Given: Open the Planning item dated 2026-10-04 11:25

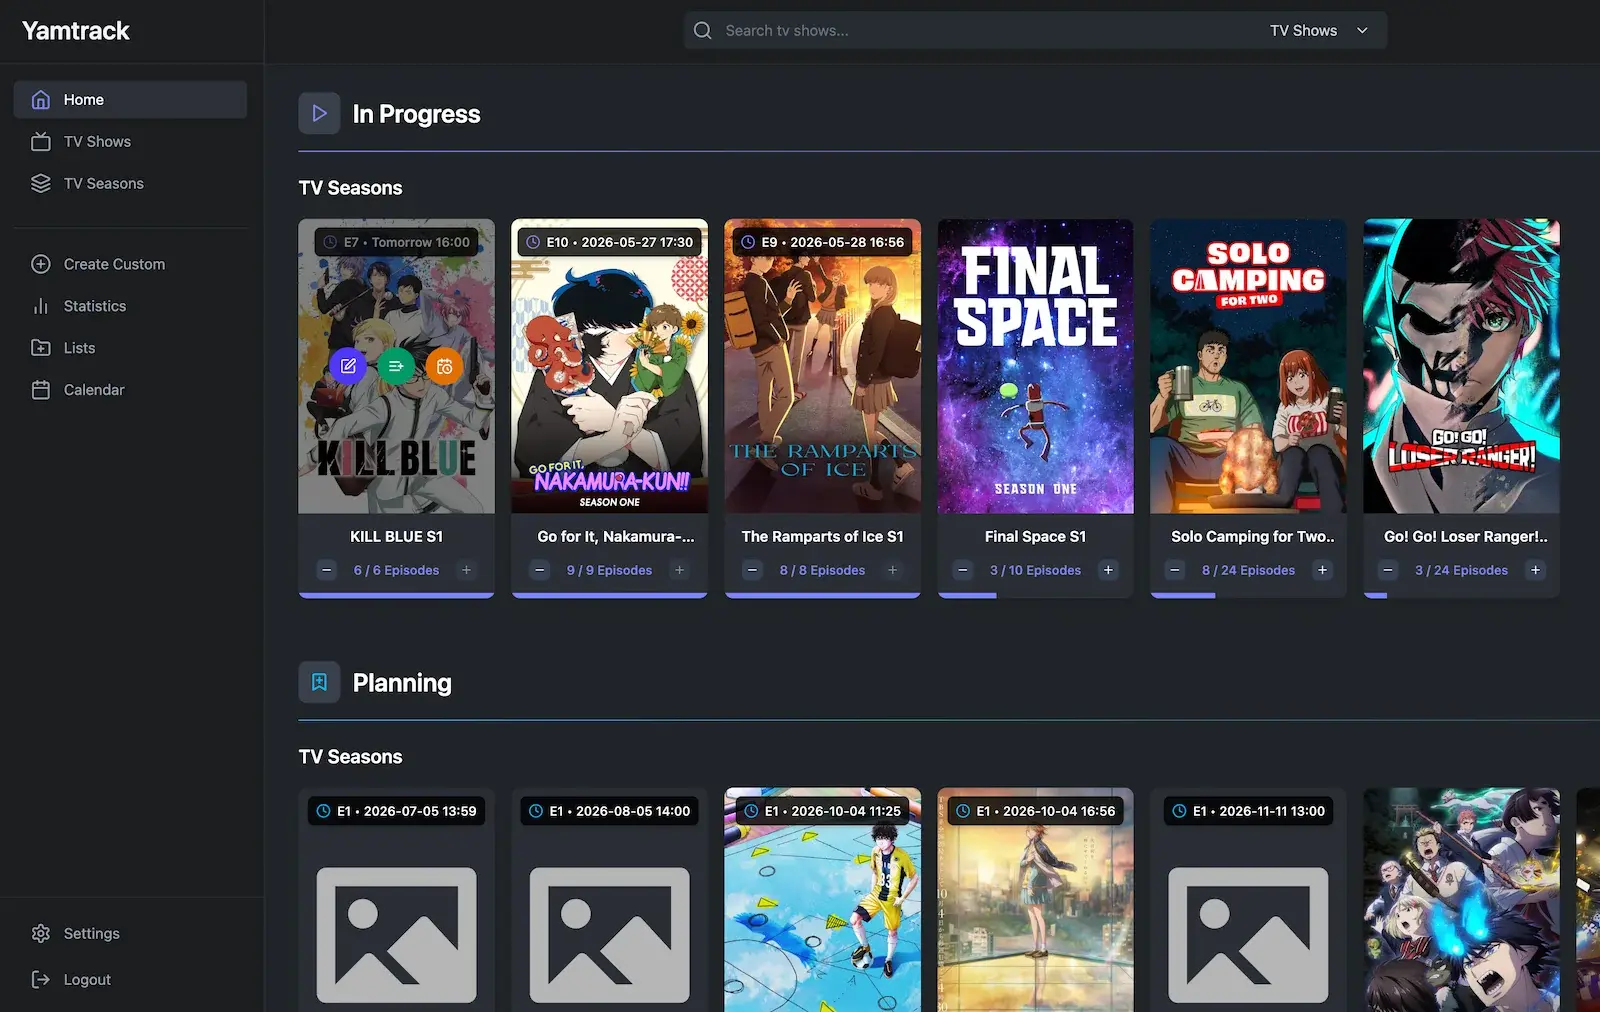Looking at the screenshot, I should point(822,900).
